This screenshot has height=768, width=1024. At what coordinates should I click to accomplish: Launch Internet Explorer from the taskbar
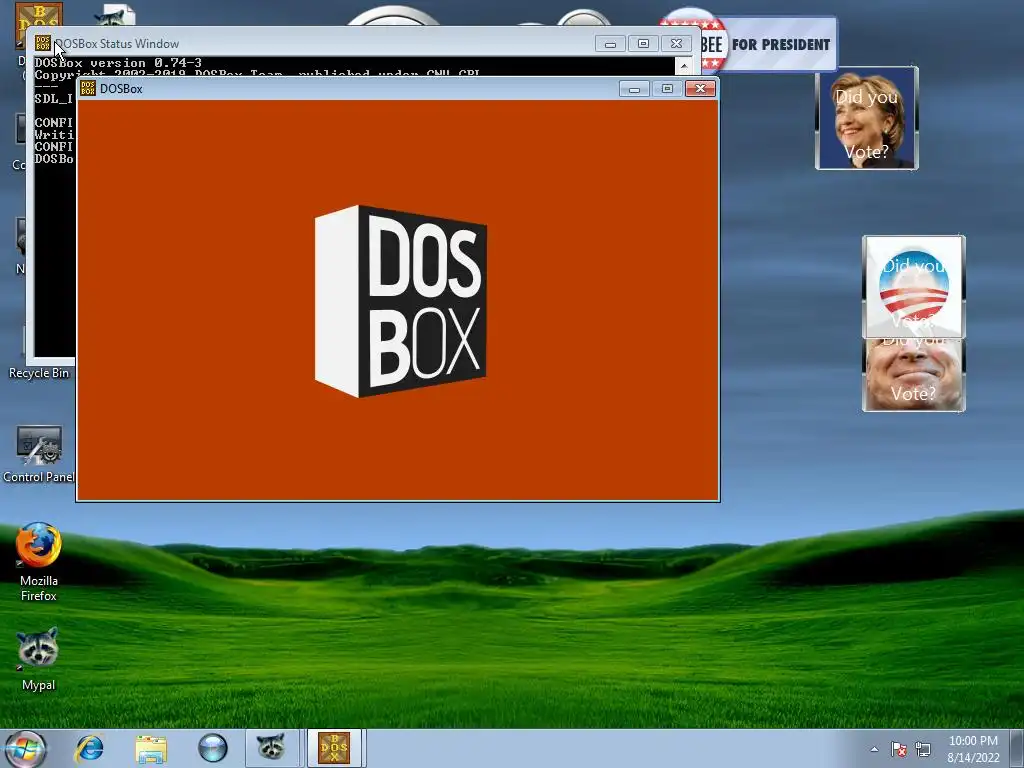(x=89, y=748)
